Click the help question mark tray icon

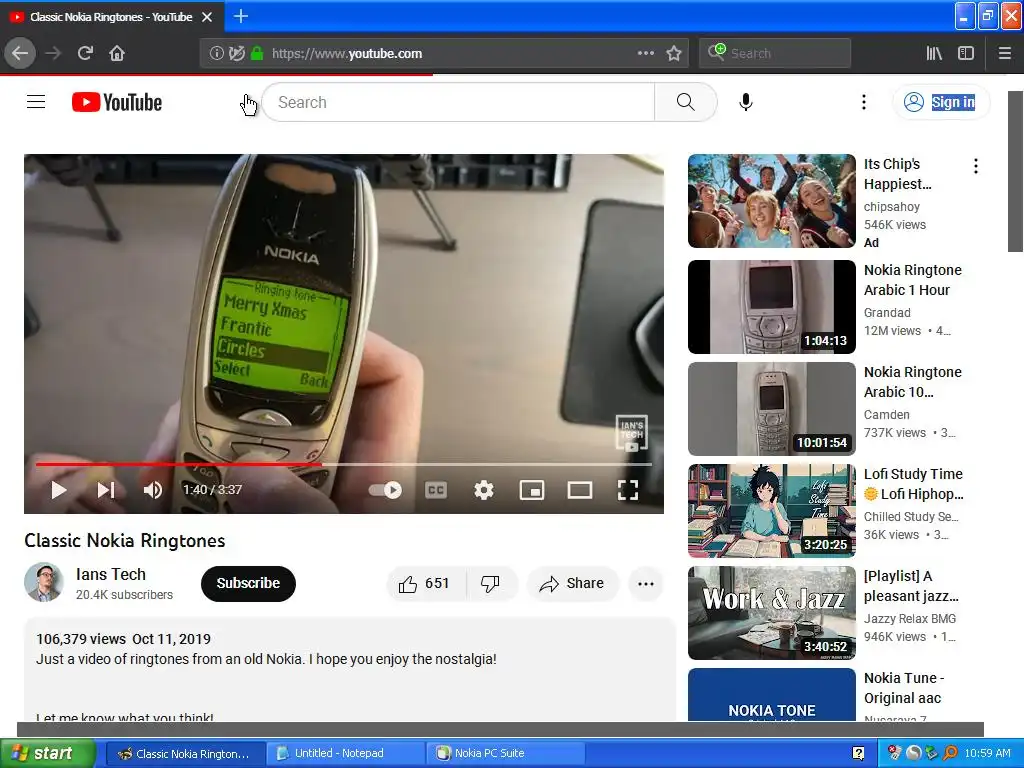tap(859, 753)
